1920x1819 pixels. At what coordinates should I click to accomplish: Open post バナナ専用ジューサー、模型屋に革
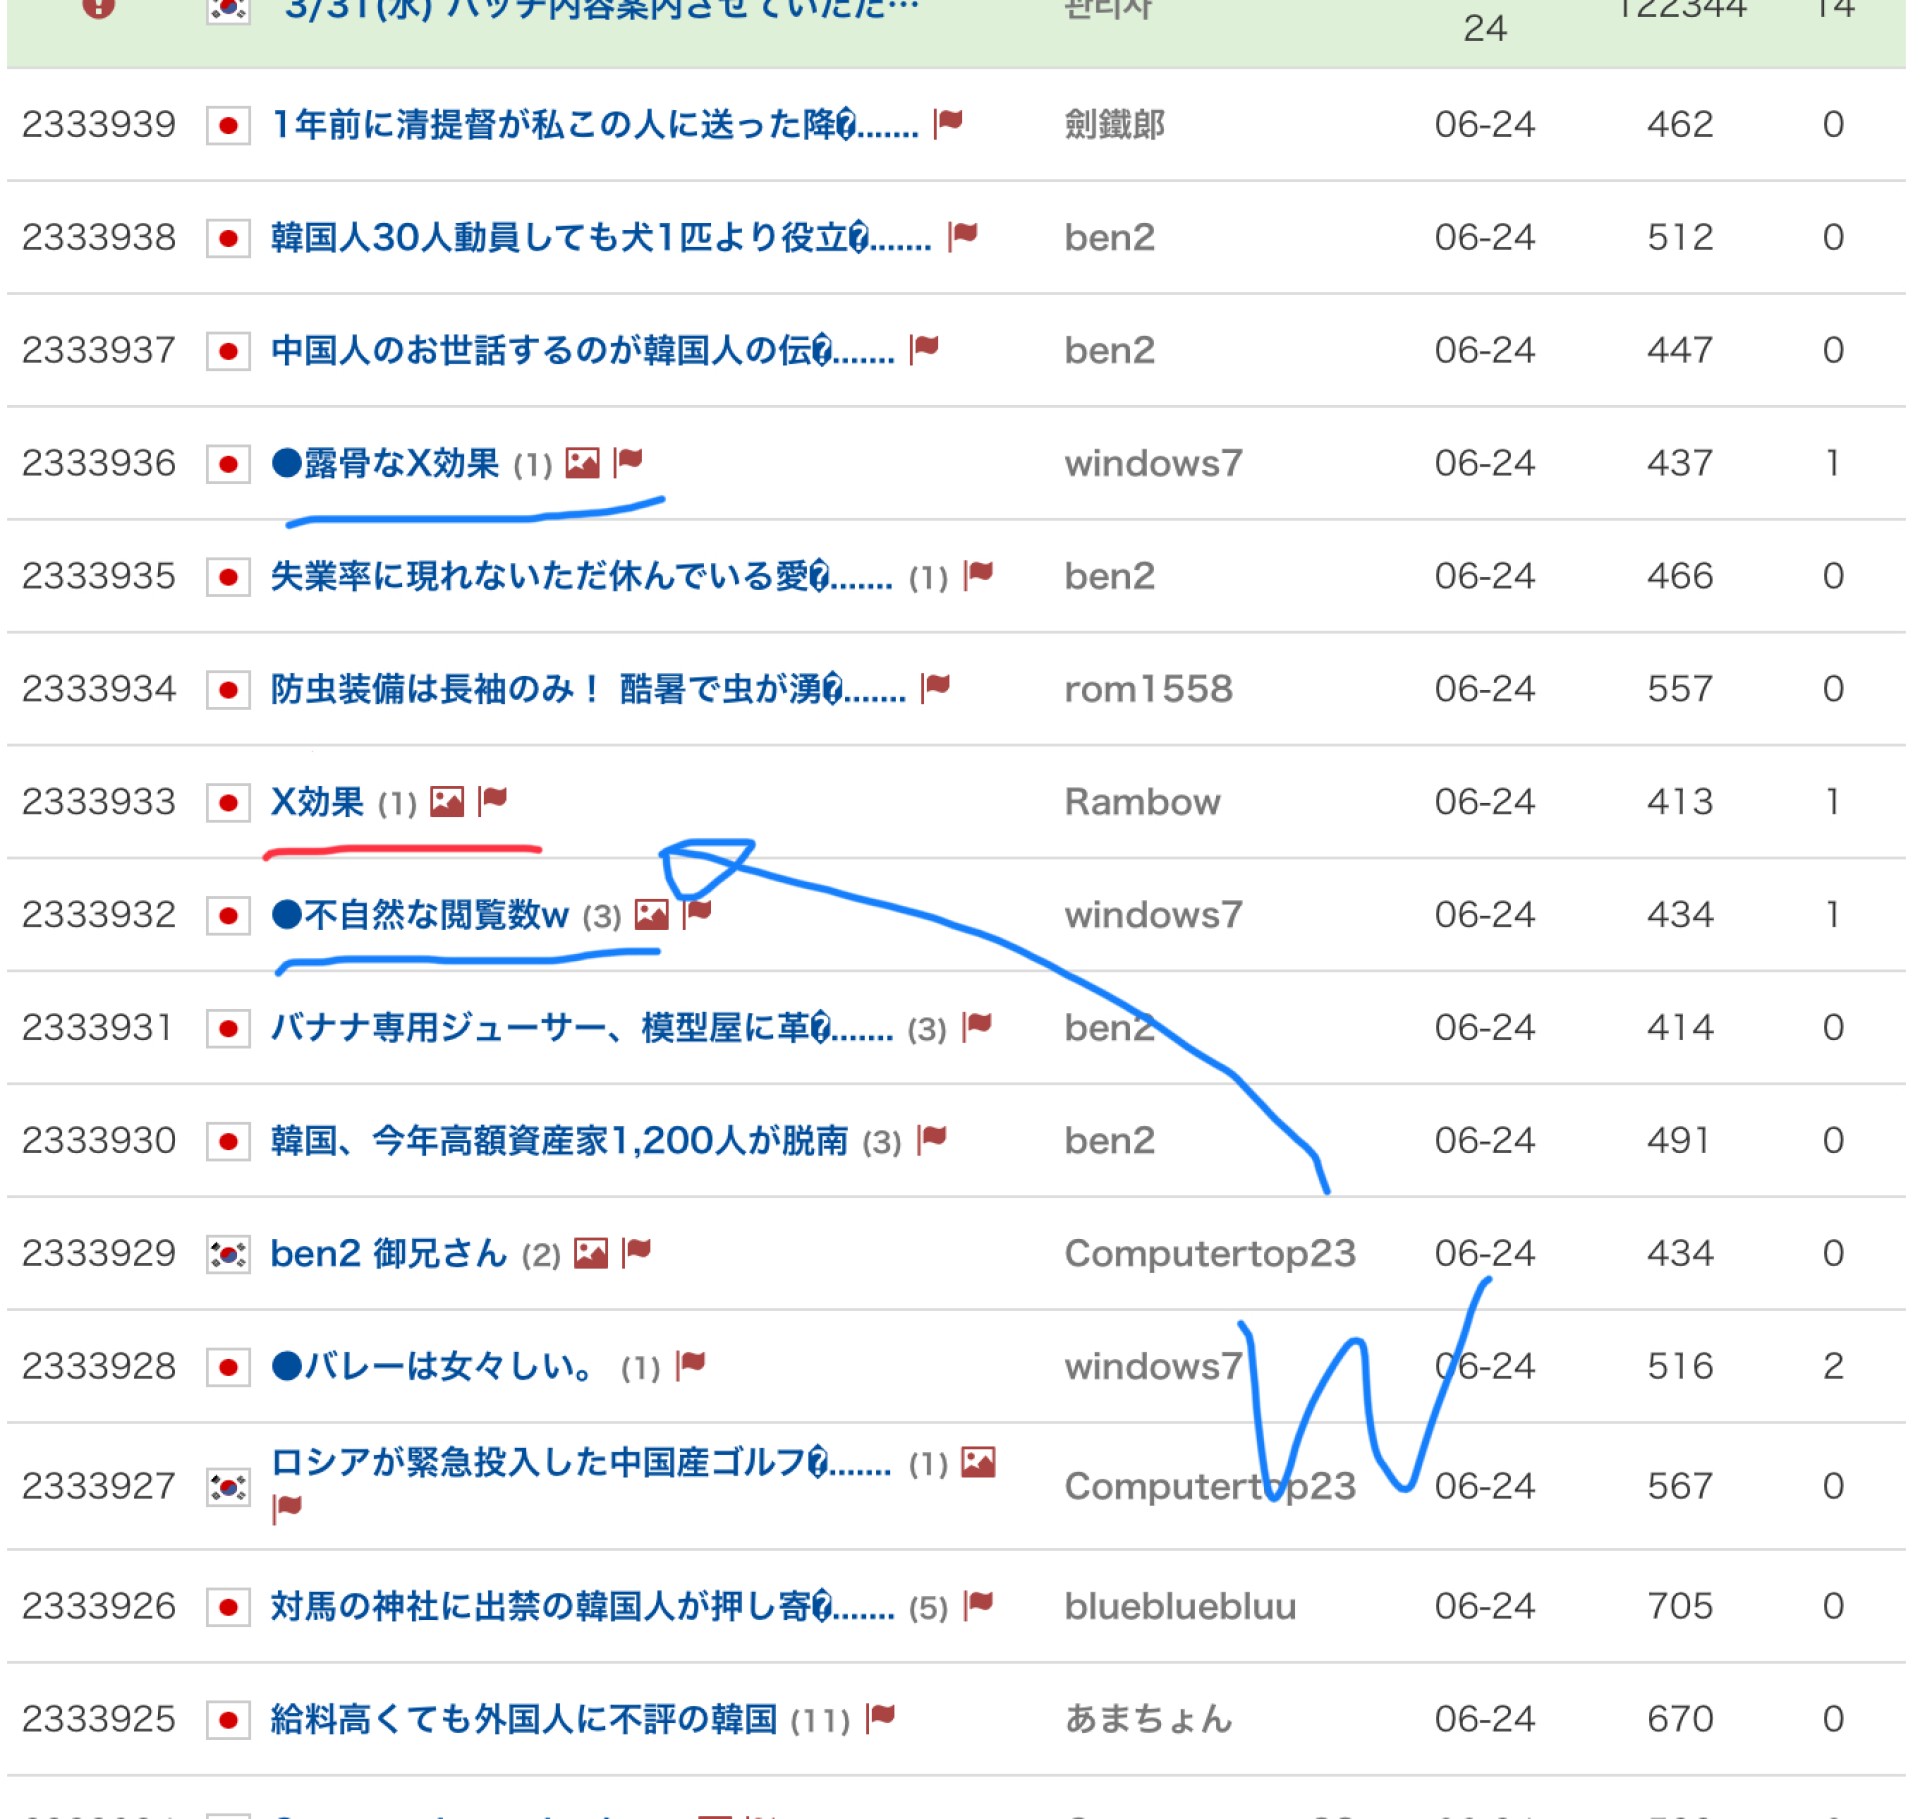pyautogui.click(x=581, y=1029)
